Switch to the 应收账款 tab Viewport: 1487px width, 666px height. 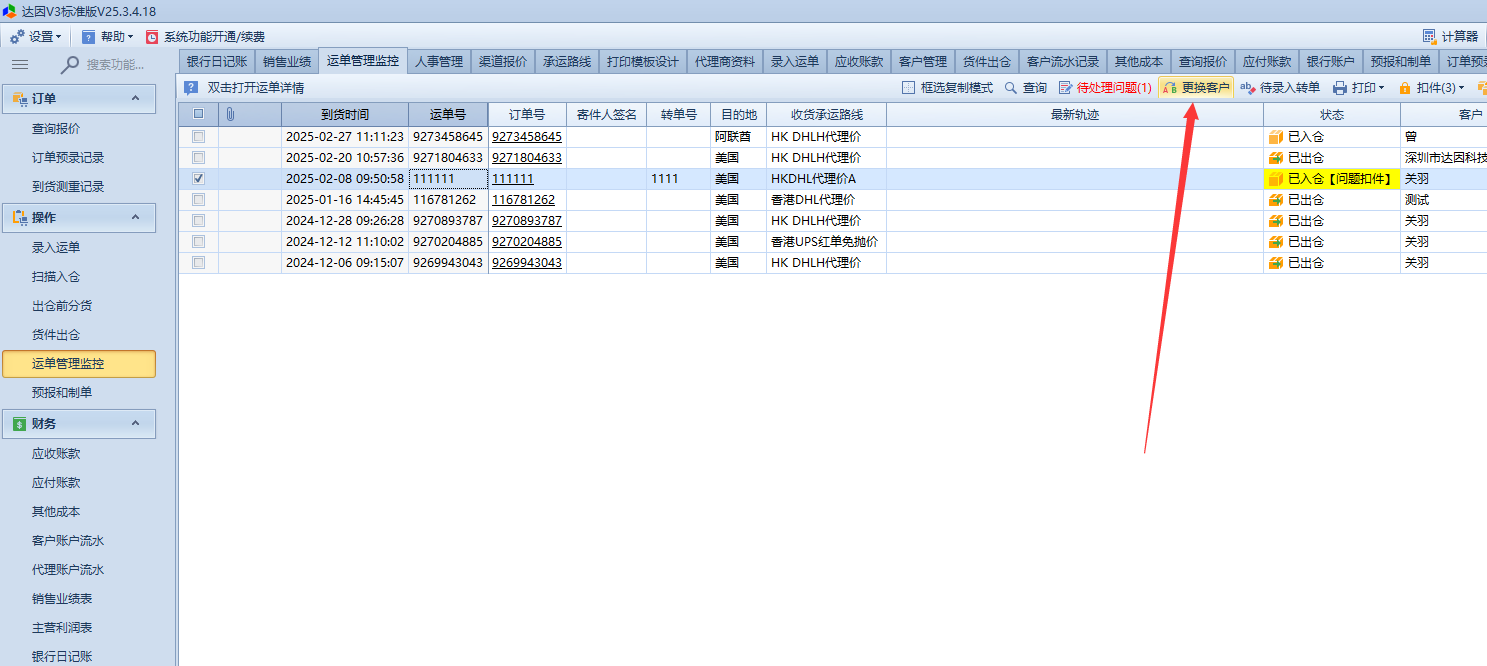(x=859, y=62)
